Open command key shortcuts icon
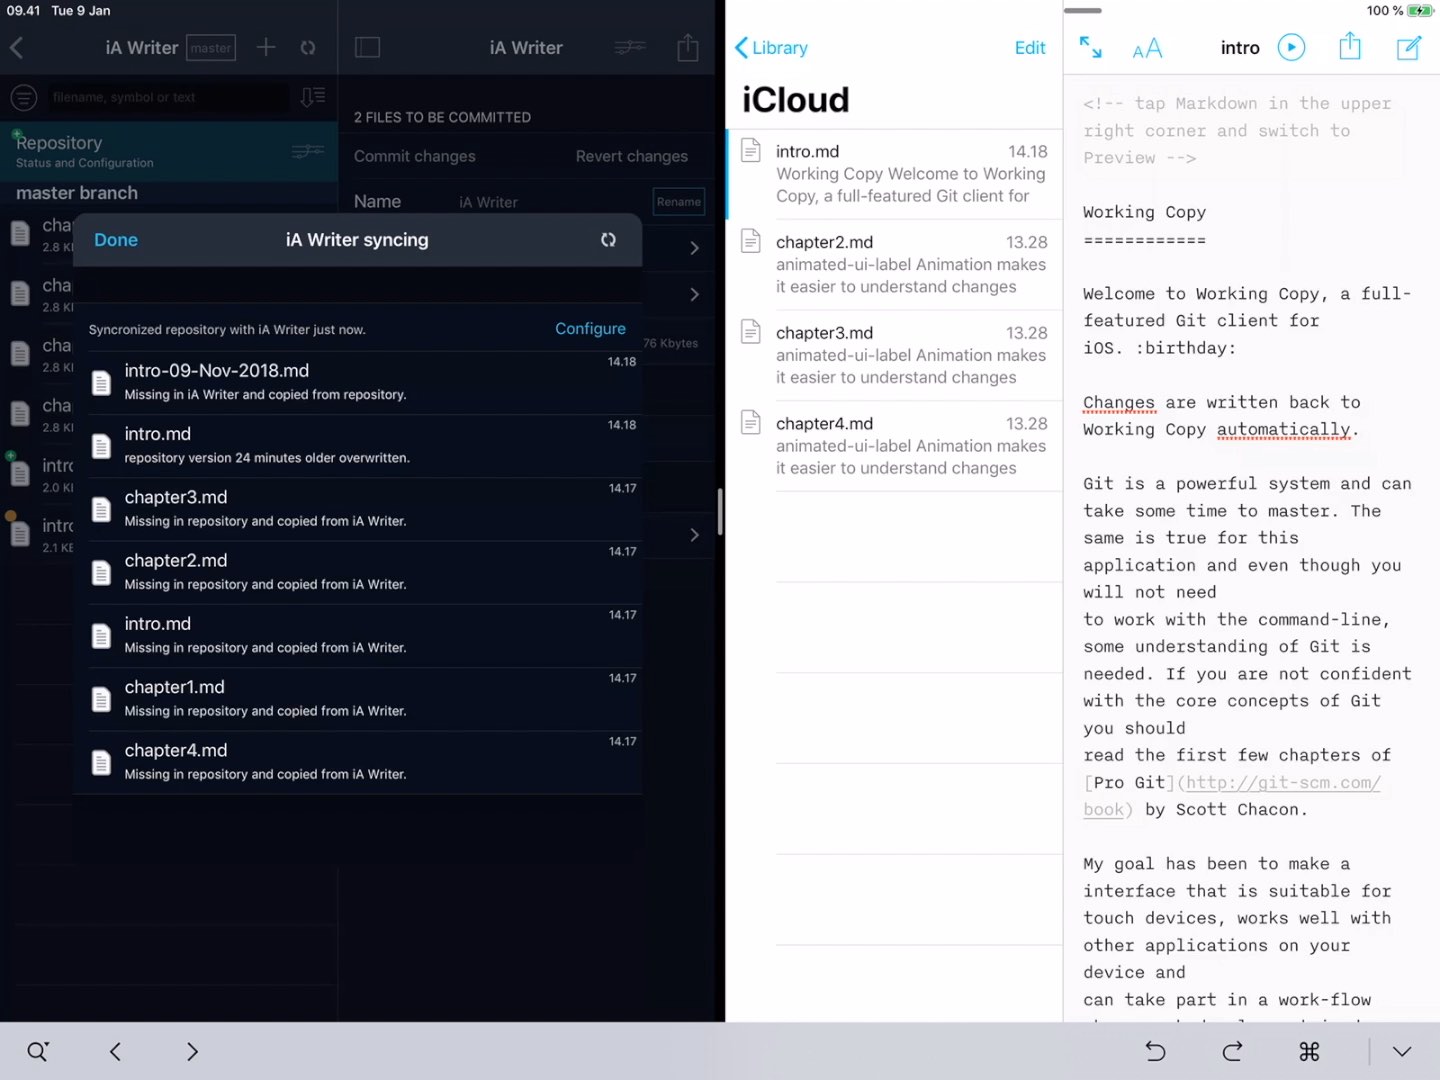This screenshot has width=1440, height=1080. coord(1309,1051)
